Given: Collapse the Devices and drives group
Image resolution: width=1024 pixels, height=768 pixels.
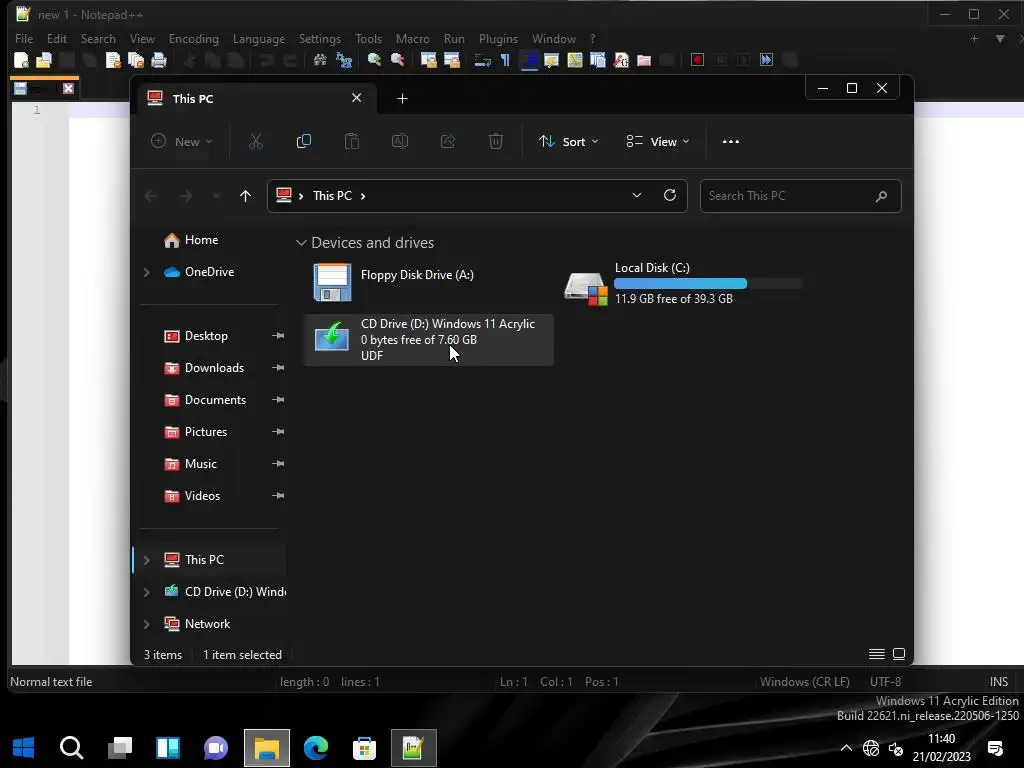Looking at the screenshot, I should pos(301,243).
